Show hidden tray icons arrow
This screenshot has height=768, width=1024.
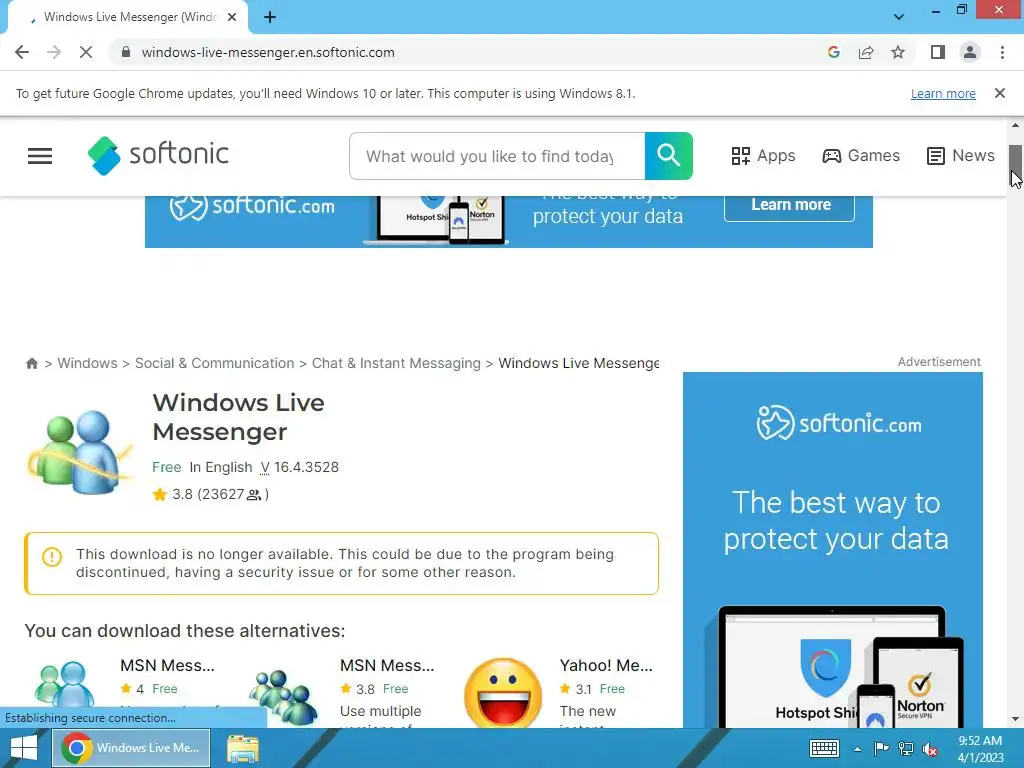coord(857,749)
